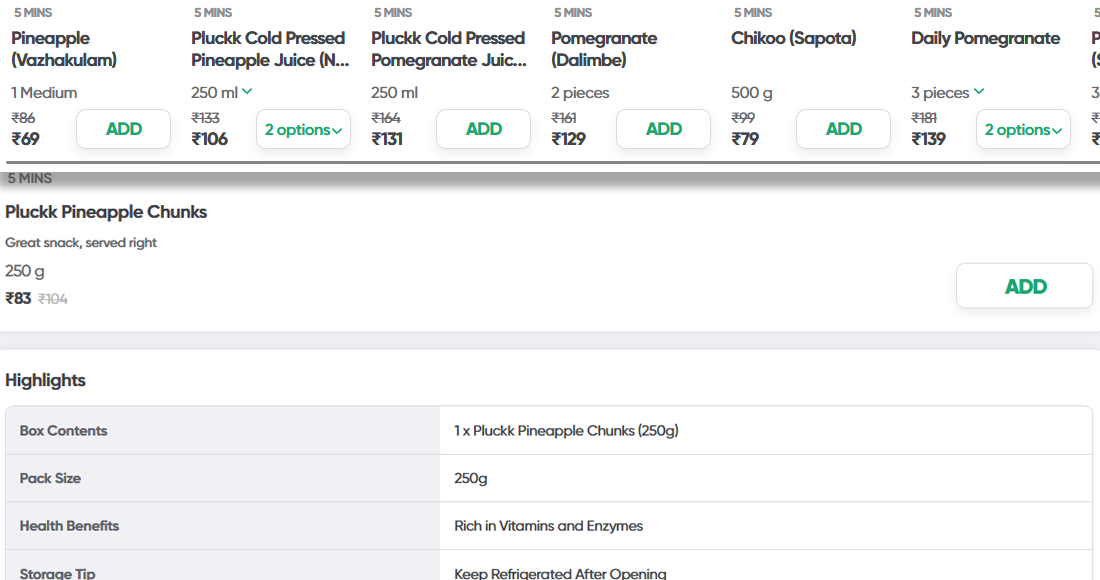
Task: Add Pineapple (Vazhakulam) to cart
Action: point(123,129)
